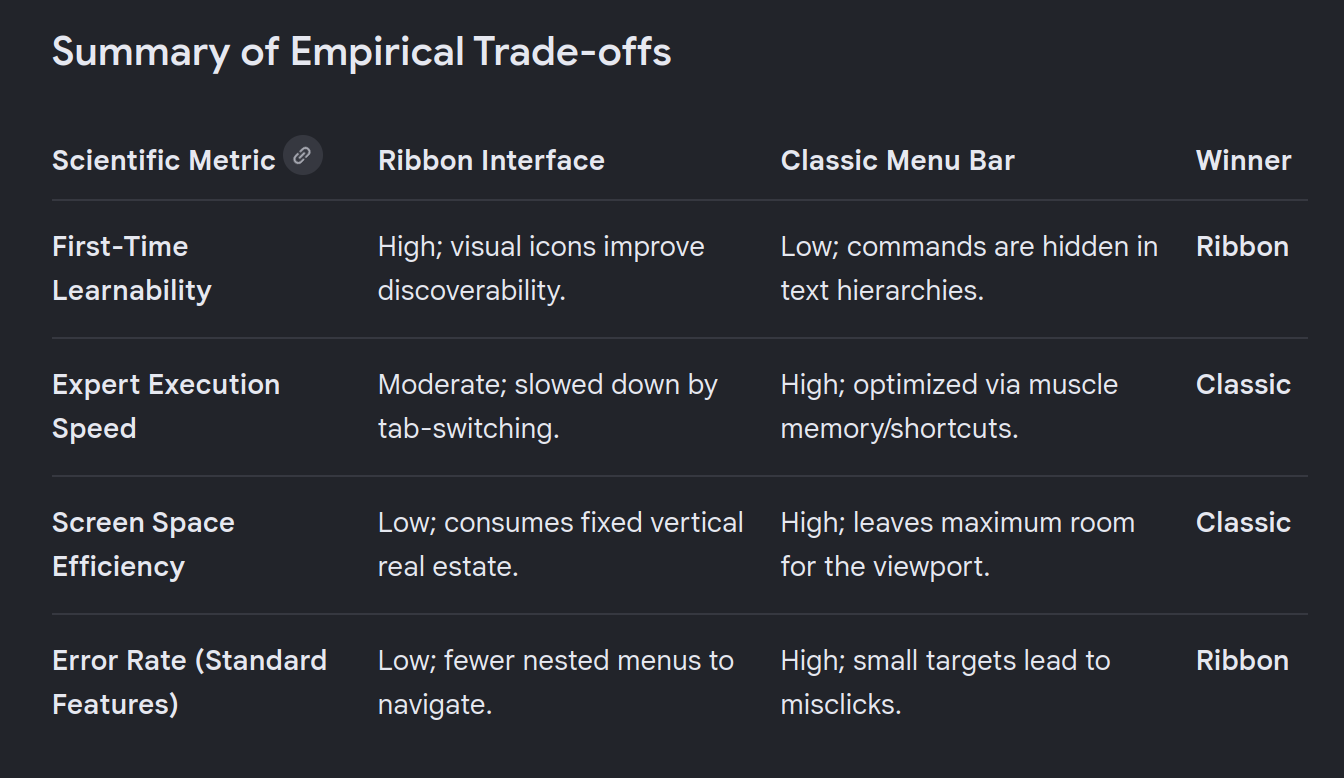Click the Summary of Empirical Trade-offs heading
This screenshot has width=1344, height=778.
tap(361, 52)
